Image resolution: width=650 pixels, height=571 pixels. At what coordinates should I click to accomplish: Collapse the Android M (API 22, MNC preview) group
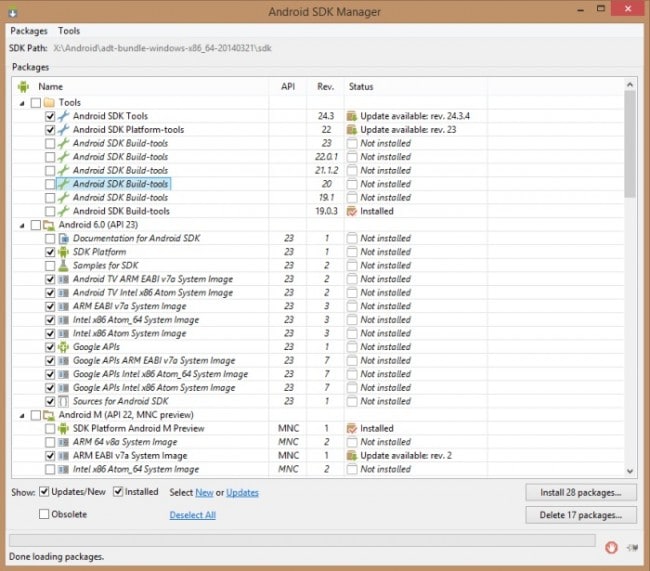[x=22, y=415]
